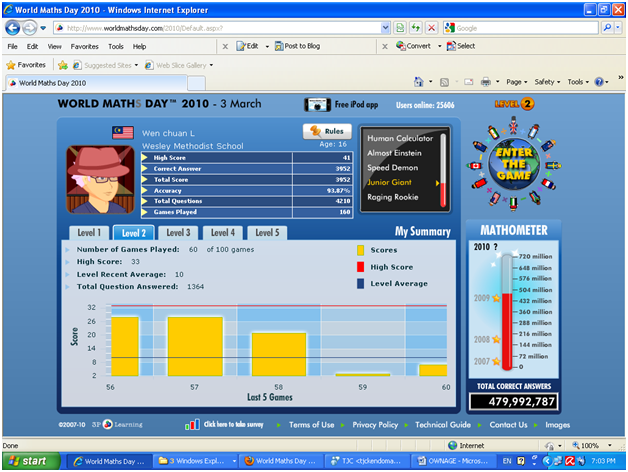628x472 pixels.
Task: Select the World Maths Day 2010 tab
Action: [96, 83]
